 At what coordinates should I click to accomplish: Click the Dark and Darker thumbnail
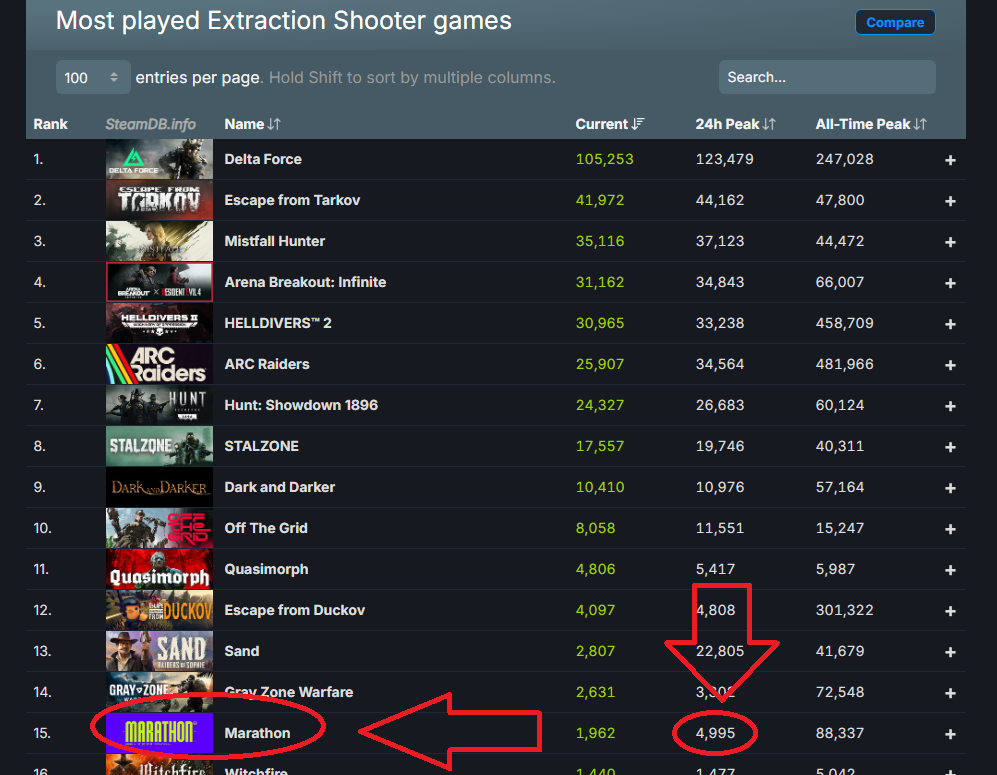(159, 487)
